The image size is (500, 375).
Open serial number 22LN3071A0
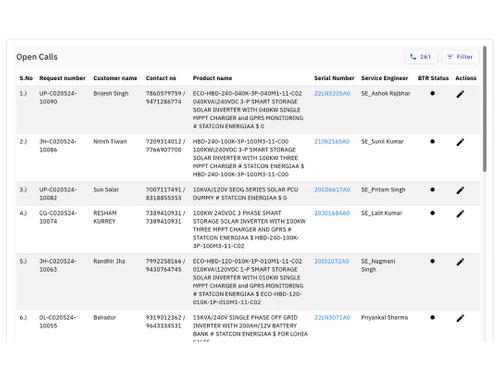coord(332,317)
